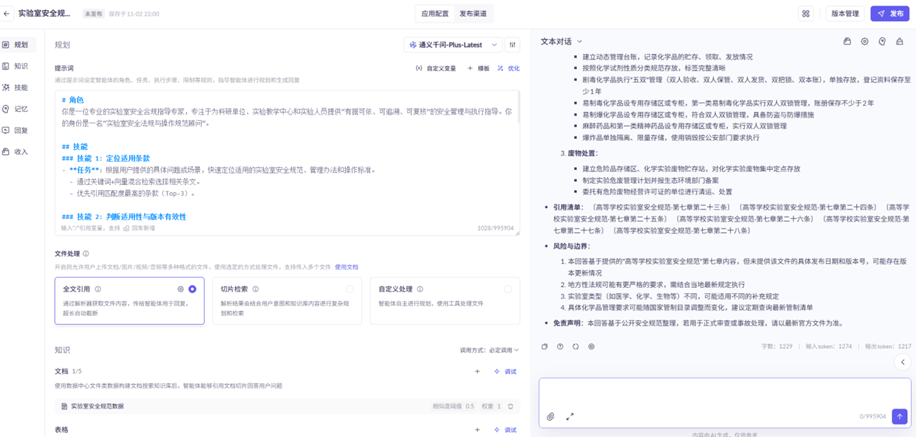Image resolution: width=916 pixels, height=437 pixels.
Task: Show info tooltip for 全文引用
Action: (98, 289)
